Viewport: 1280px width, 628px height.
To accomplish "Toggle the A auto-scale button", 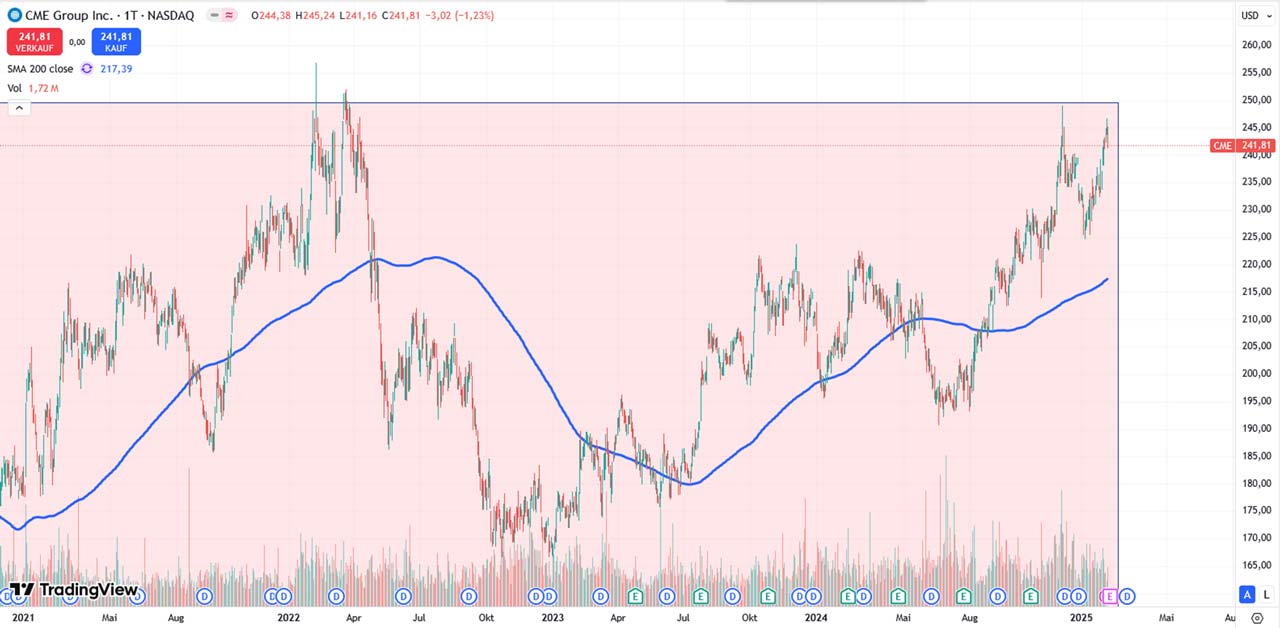I will click(1247, 594).
